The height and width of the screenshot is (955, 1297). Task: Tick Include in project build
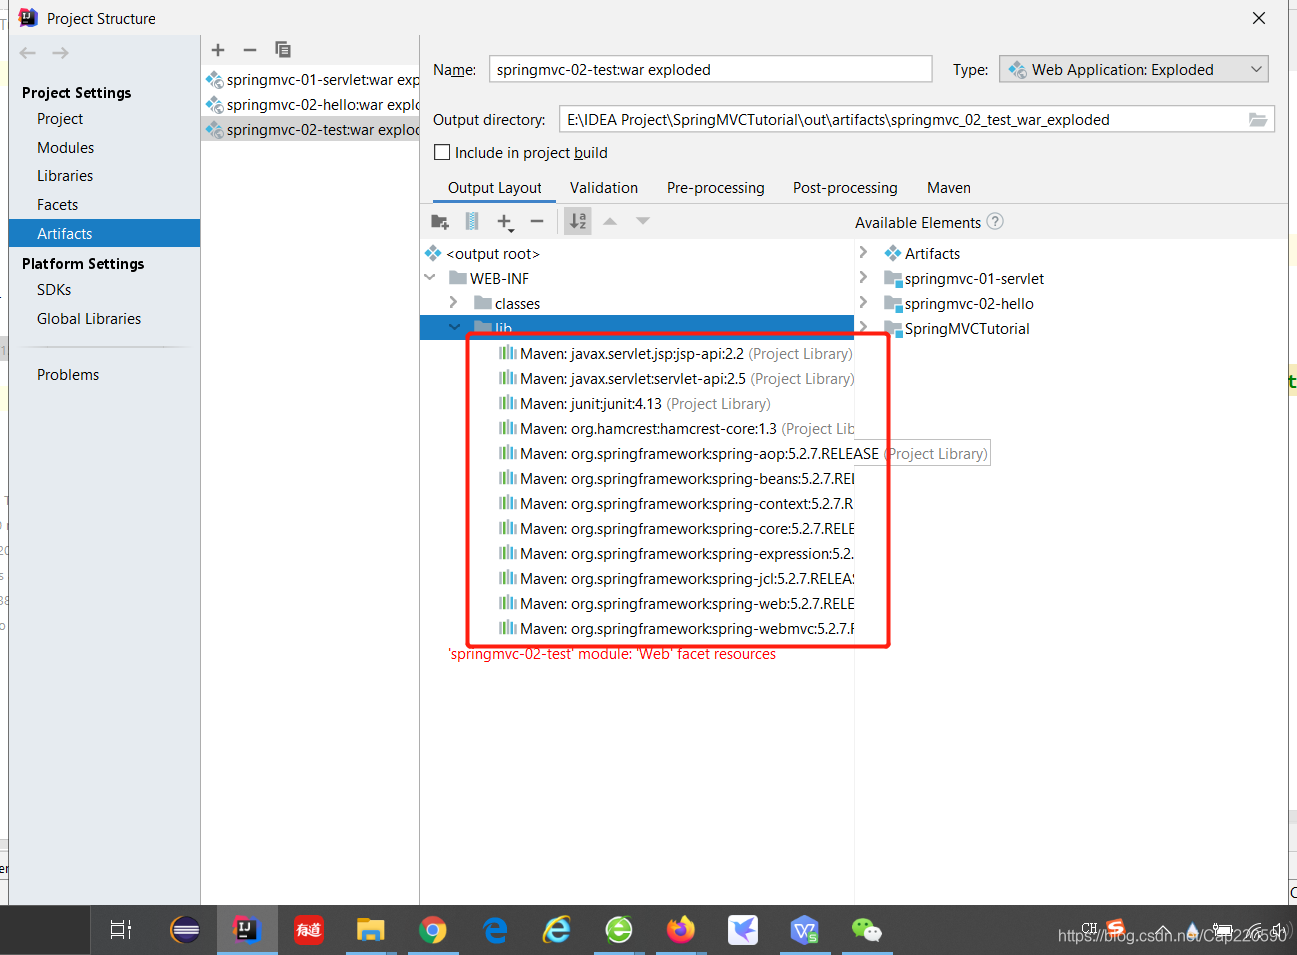point(442,153)
